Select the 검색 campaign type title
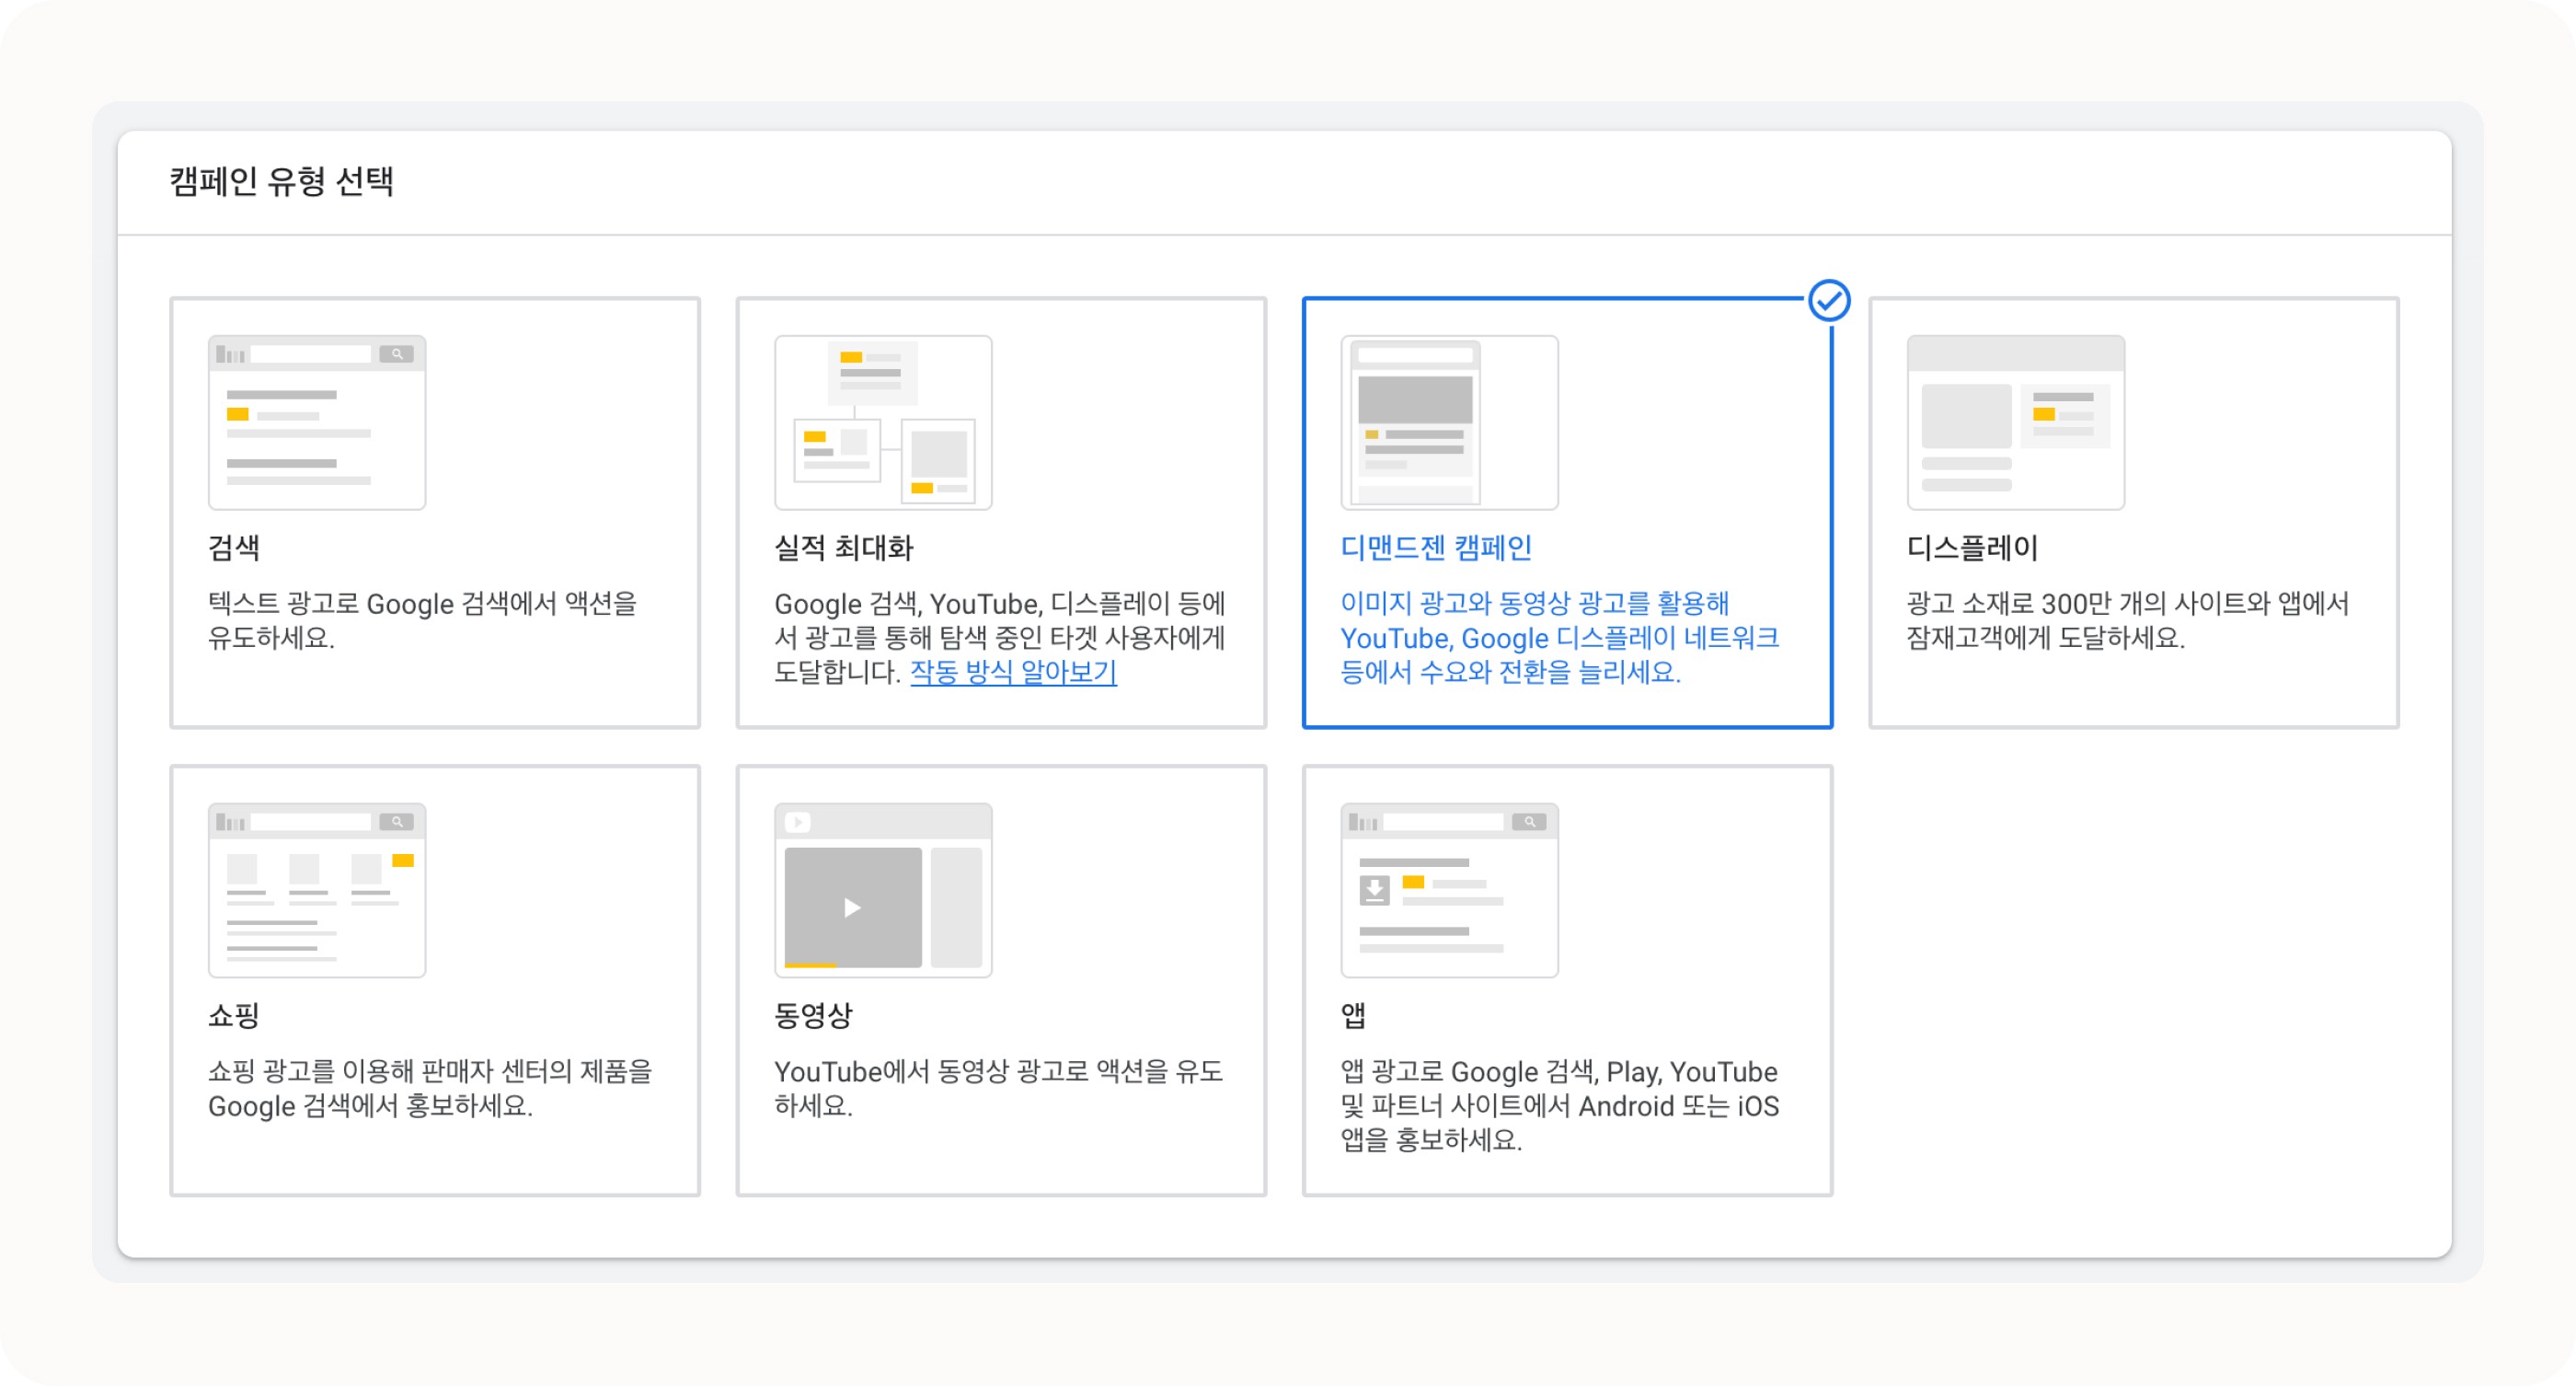The height and width of the screenshot is (1386, 2576). [234, 547]
